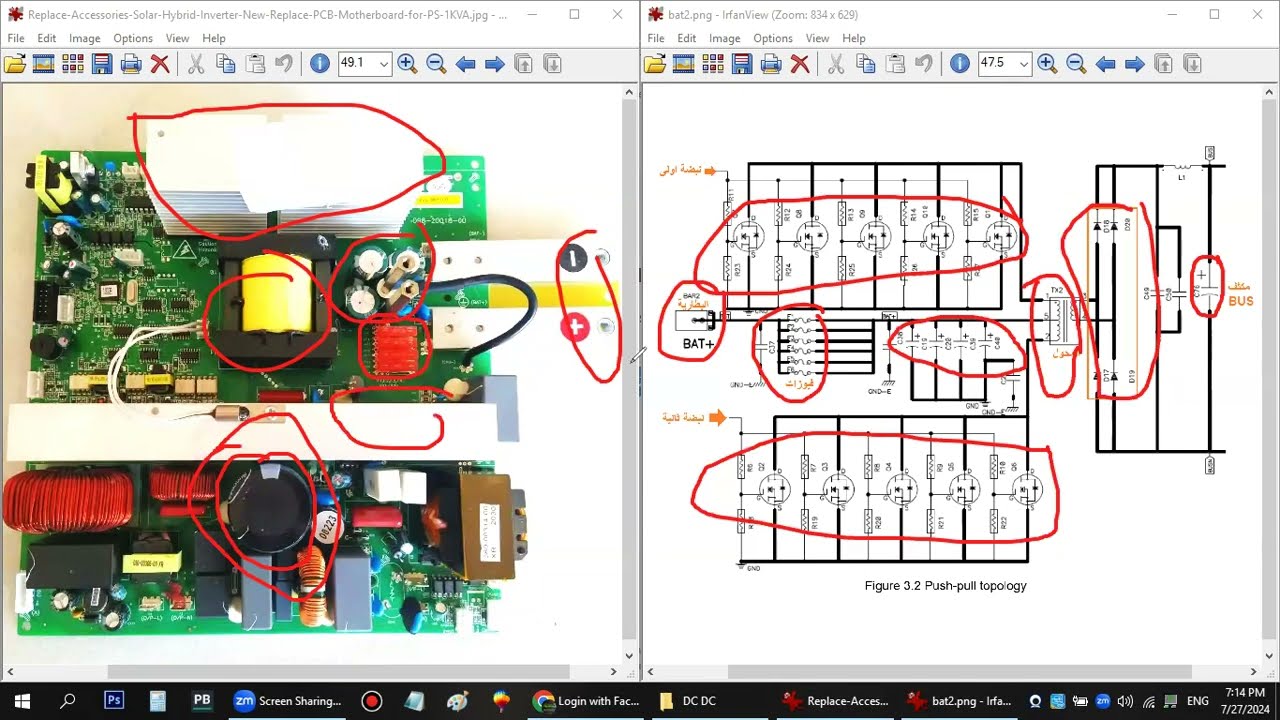Image resolution: width=1280 pixels, height=720 pixels.
Task: Open Options menu in bat2.png window
Action: point(773,38)
